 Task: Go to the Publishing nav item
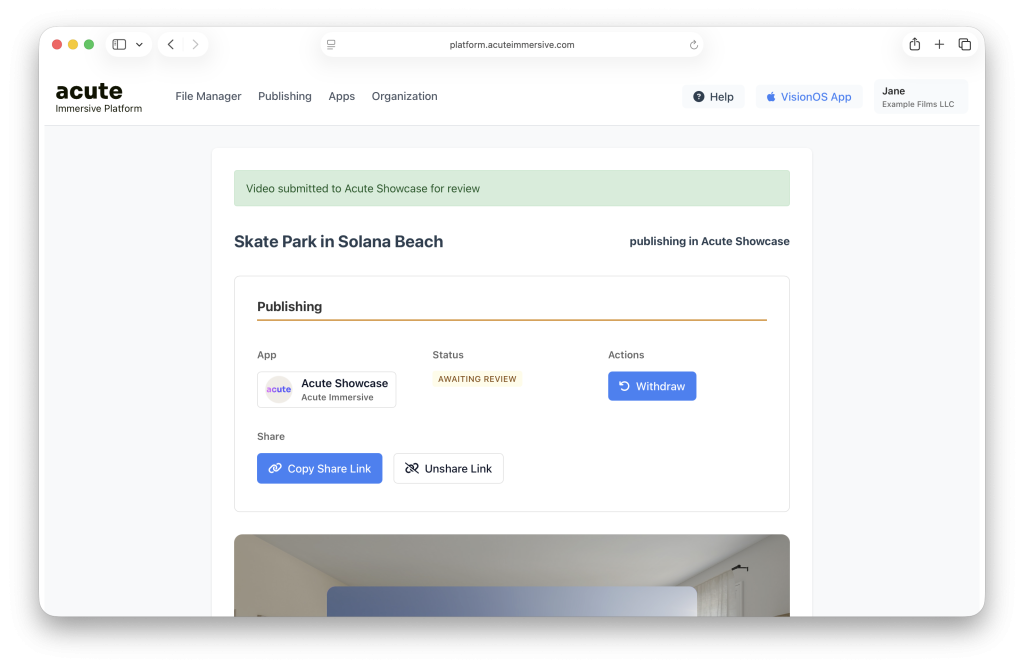(x=285, y=97)
